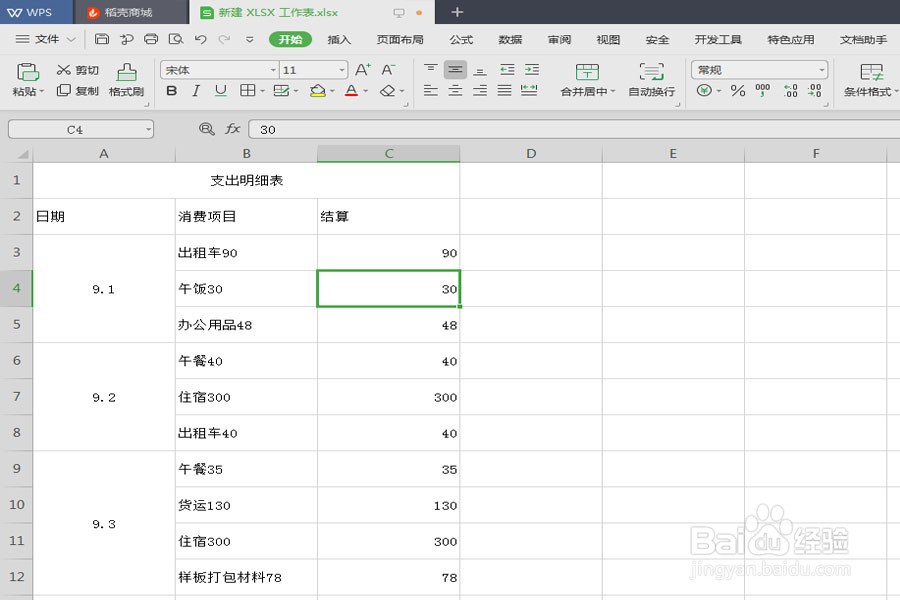This screenshot has height=600, width=900.
Task: Open the number format dropdown 常规
Action: (x=822, y=70)
